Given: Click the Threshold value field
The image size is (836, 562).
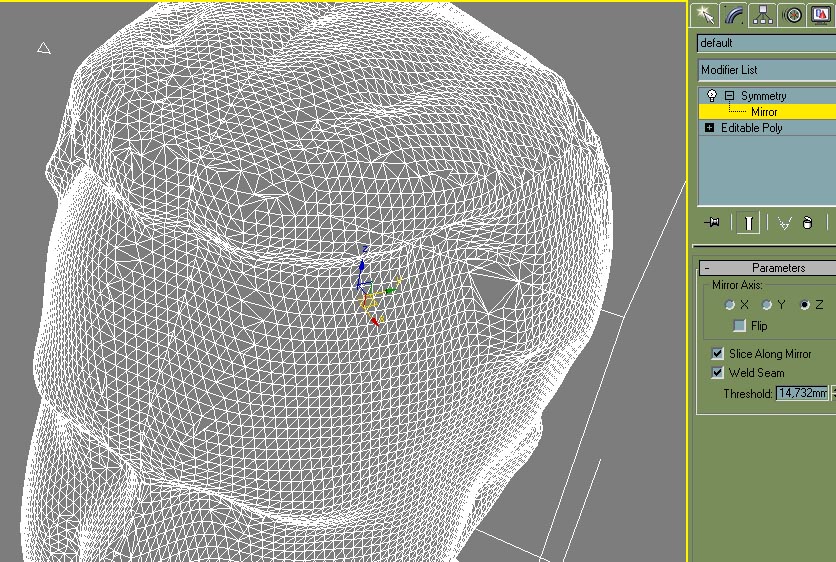Looking at the screenshot, I should (802, 393).
